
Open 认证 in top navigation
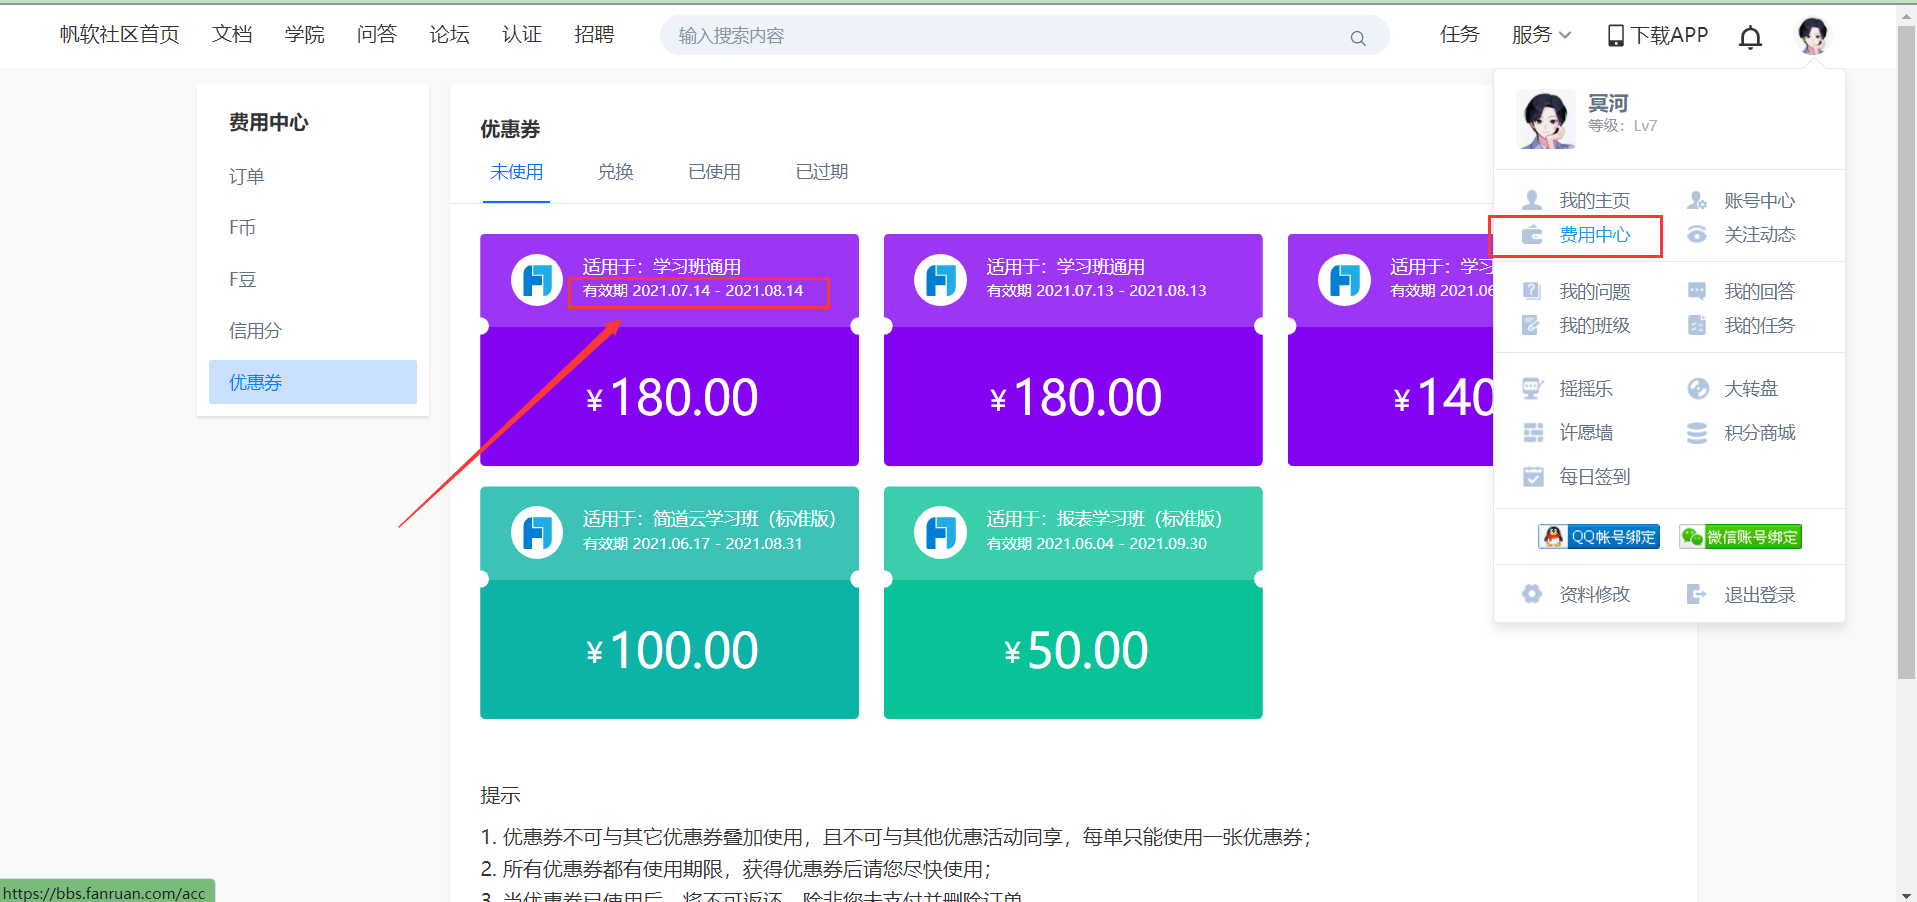(x=522, y=35)
